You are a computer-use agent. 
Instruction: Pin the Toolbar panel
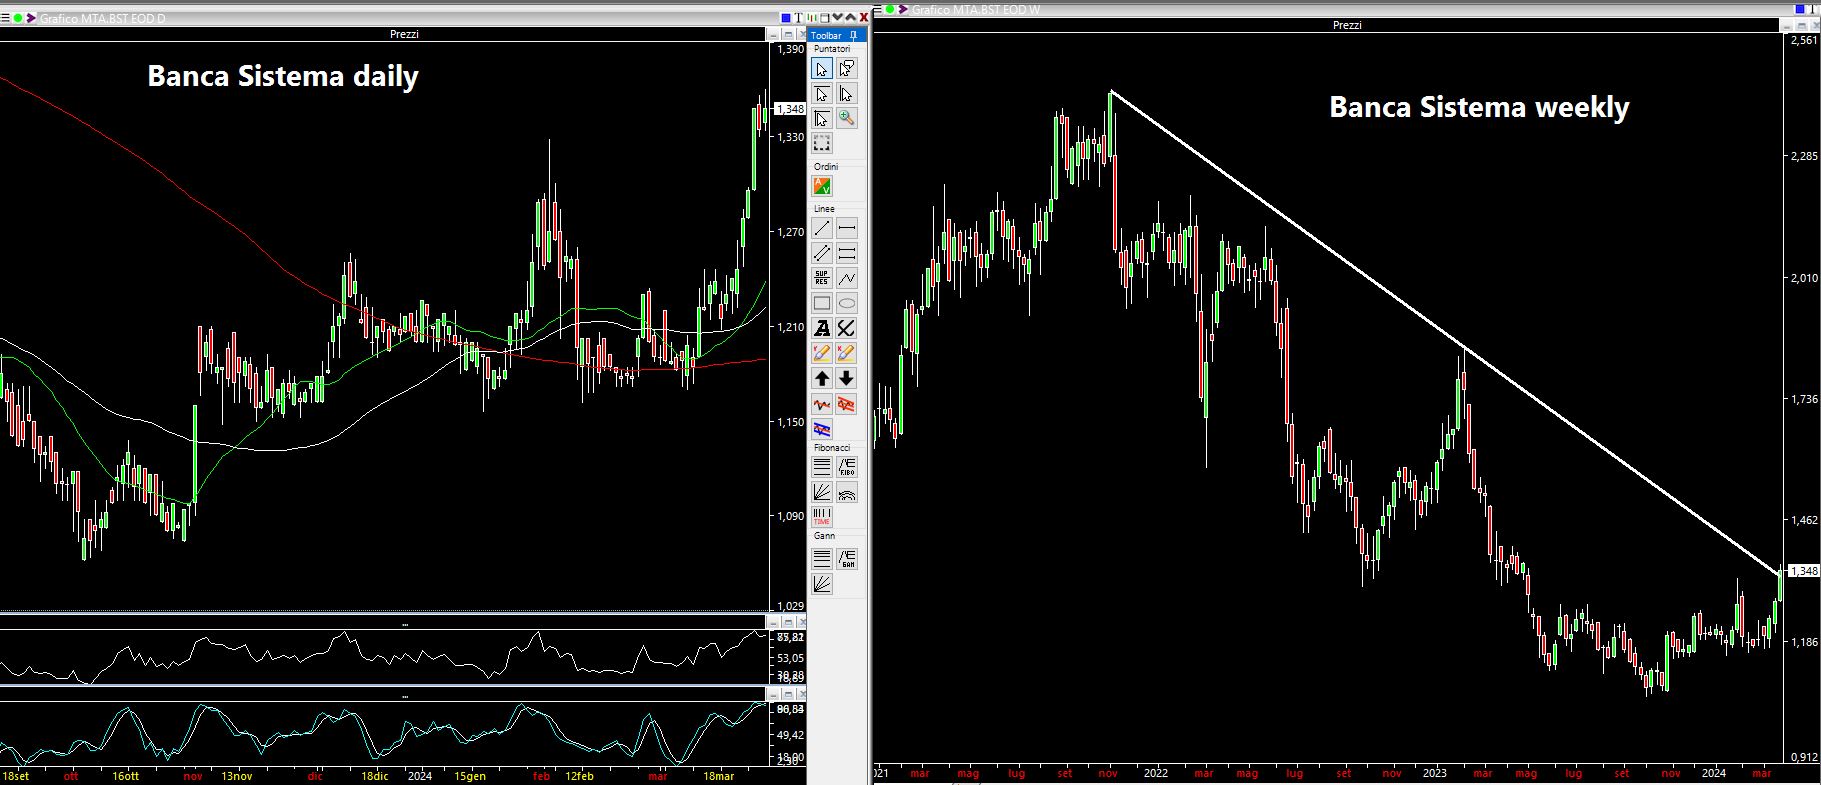853,36
